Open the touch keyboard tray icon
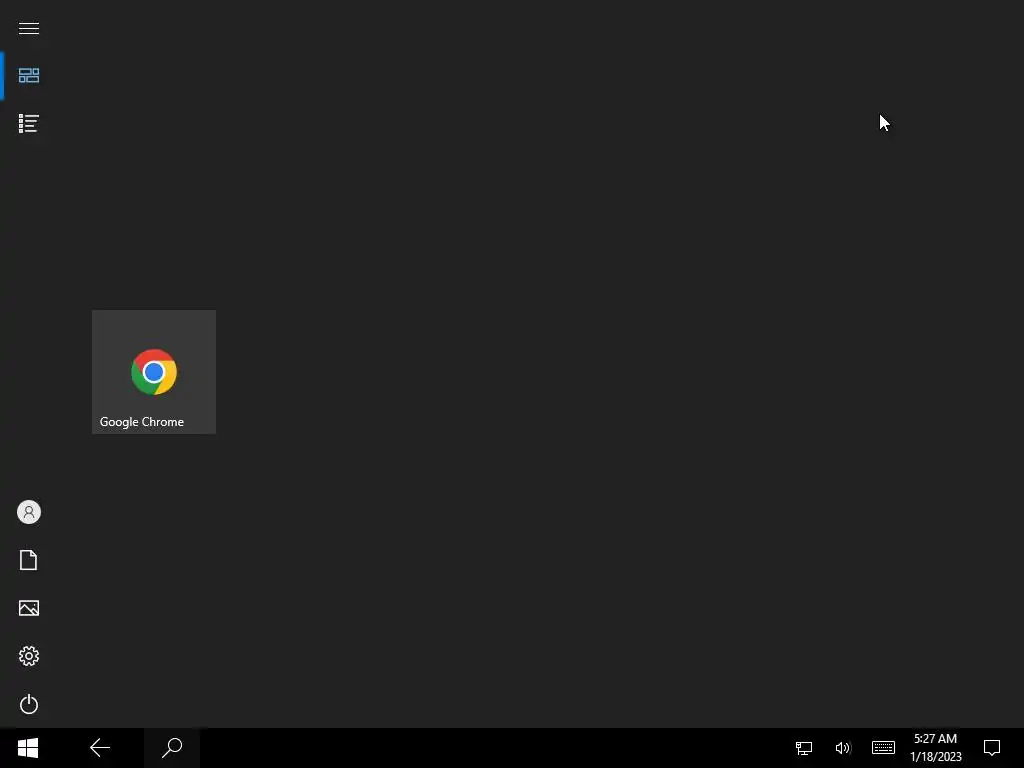Viewport: 1024px width, 768px height. [883, 747]
